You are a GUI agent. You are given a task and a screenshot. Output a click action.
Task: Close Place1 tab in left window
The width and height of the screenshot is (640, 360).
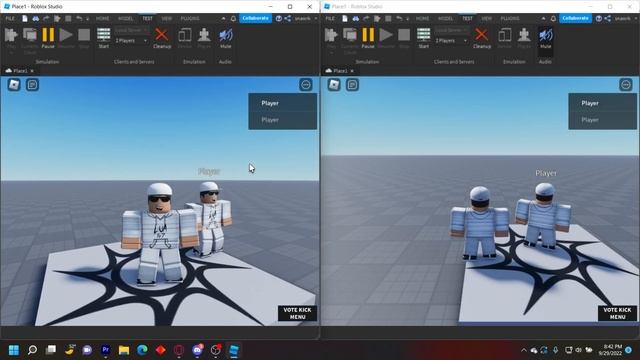tap(32, 71)
